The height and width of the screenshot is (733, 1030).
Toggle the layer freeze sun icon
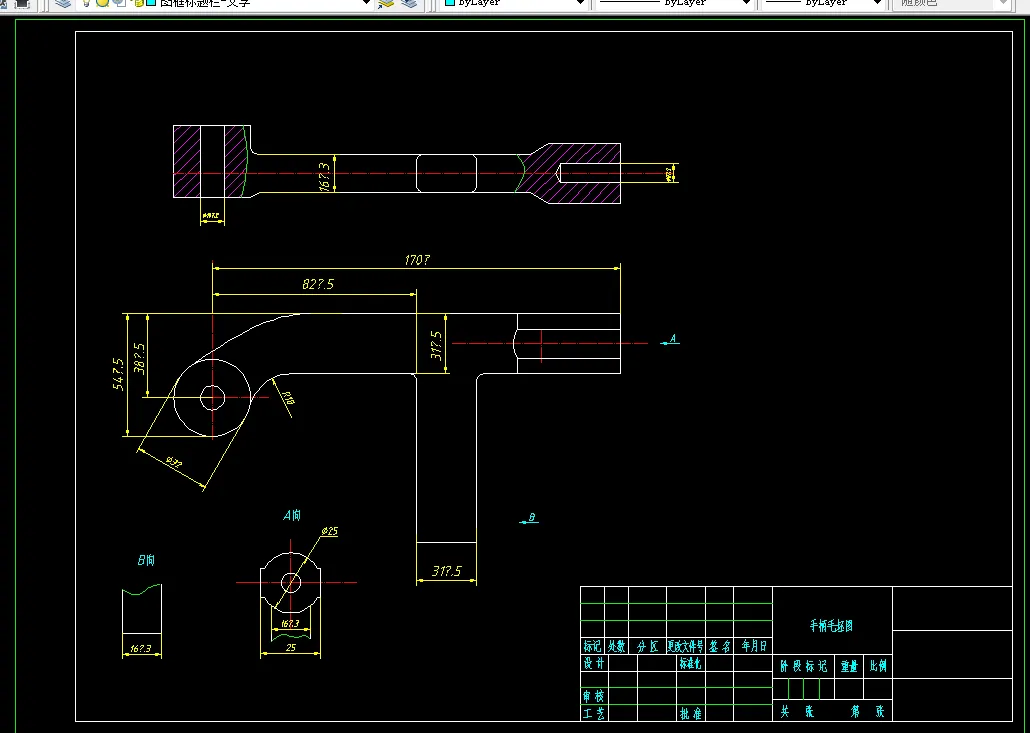[x=102, y=3]
